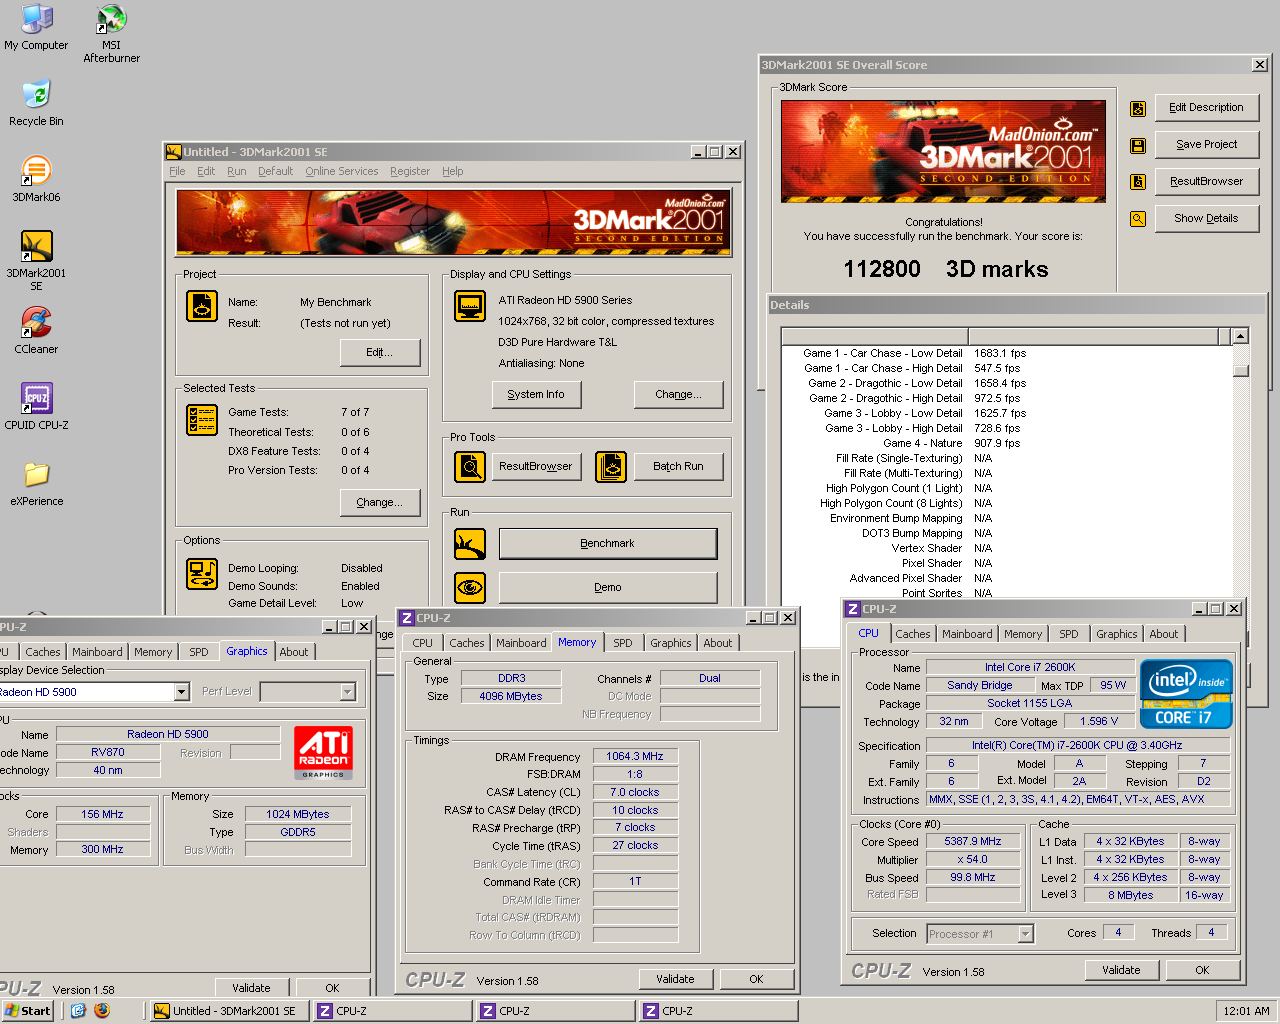The width and height of the screenshot is (1280, 1024).
Task: Click the Core Speed value field
Action: coord(973,842)
